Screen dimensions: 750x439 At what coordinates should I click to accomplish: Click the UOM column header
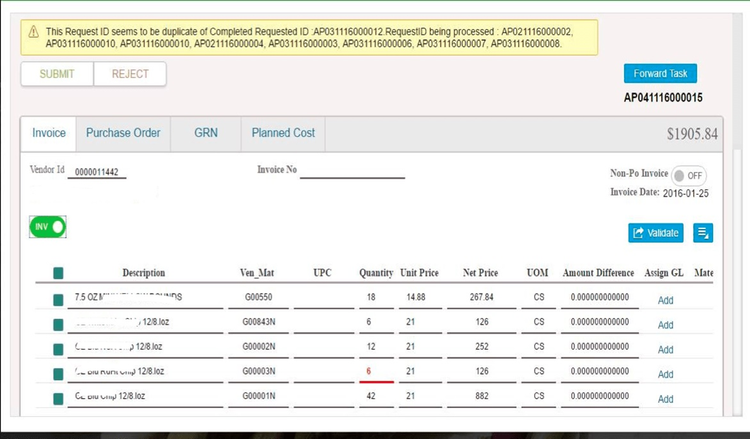pos(537,273)
